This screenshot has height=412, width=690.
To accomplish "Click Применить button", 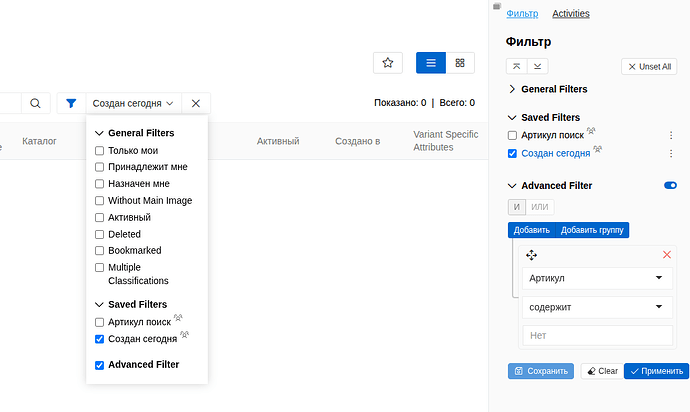I will pyautogui.click(x=657, y=371).
